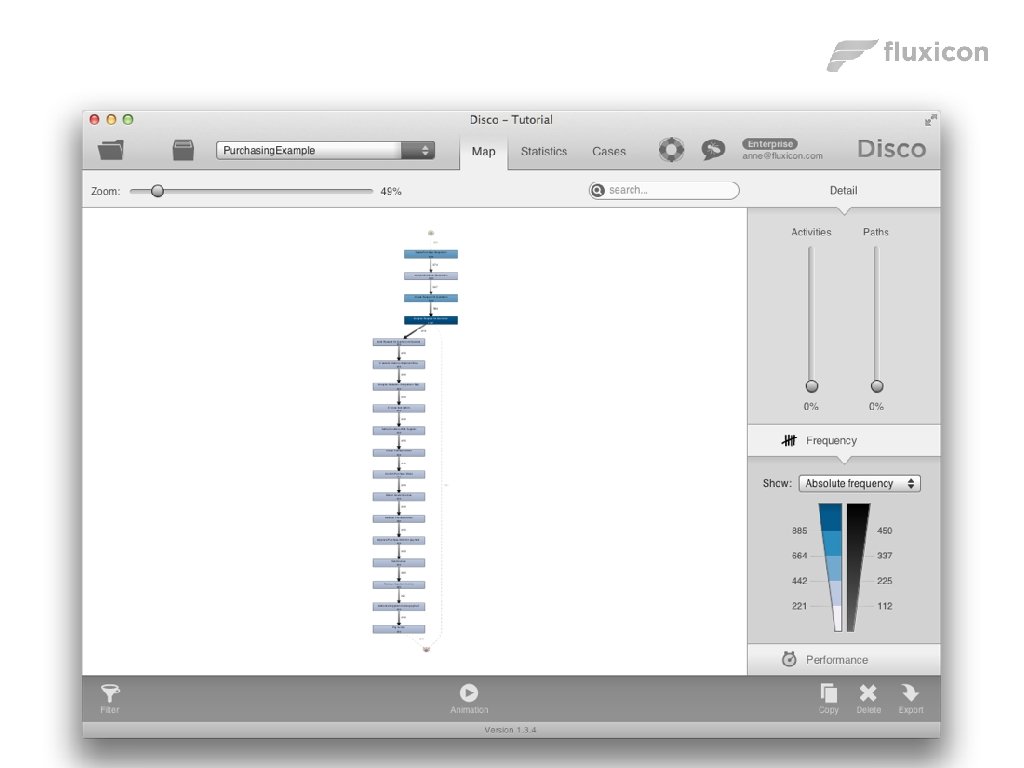Open the Filter funnel icon
This screenshot has height=768, width=1024.
[110, 693]
